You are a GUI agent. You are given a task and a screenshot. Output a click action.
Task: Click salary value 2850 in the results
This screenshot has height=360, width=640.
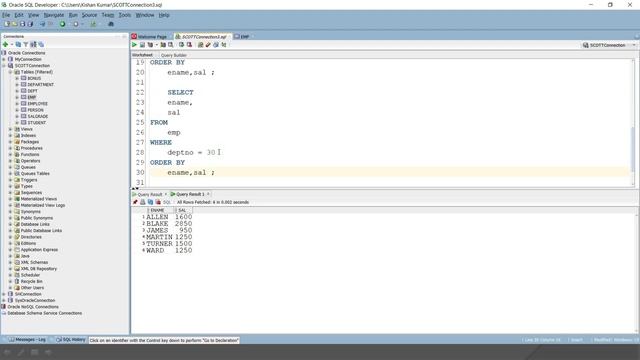183,224
